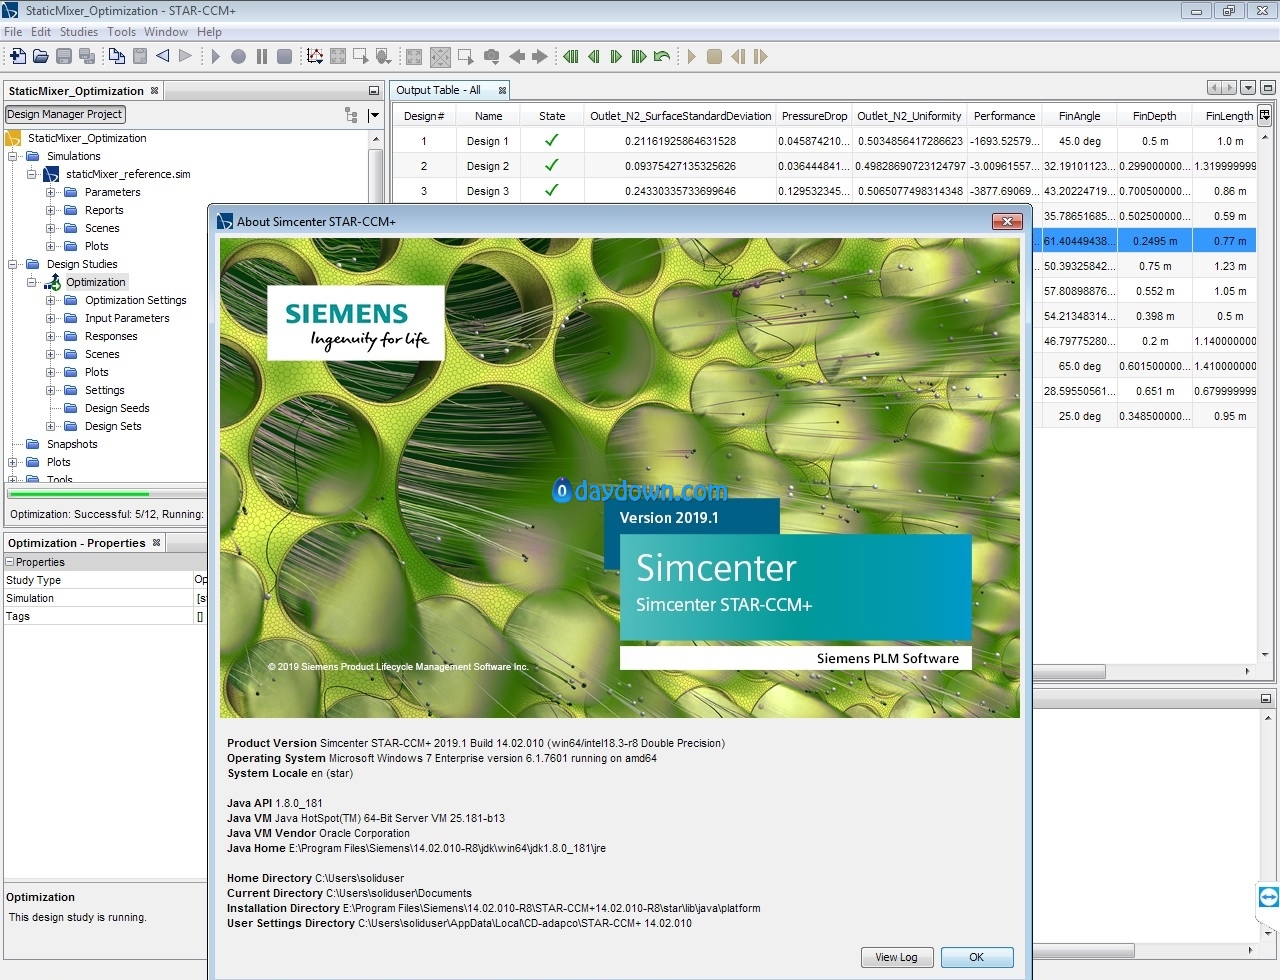1280x980 pixels.
Task: Click the camera snapshot toolbar icon
Action: 491,56
